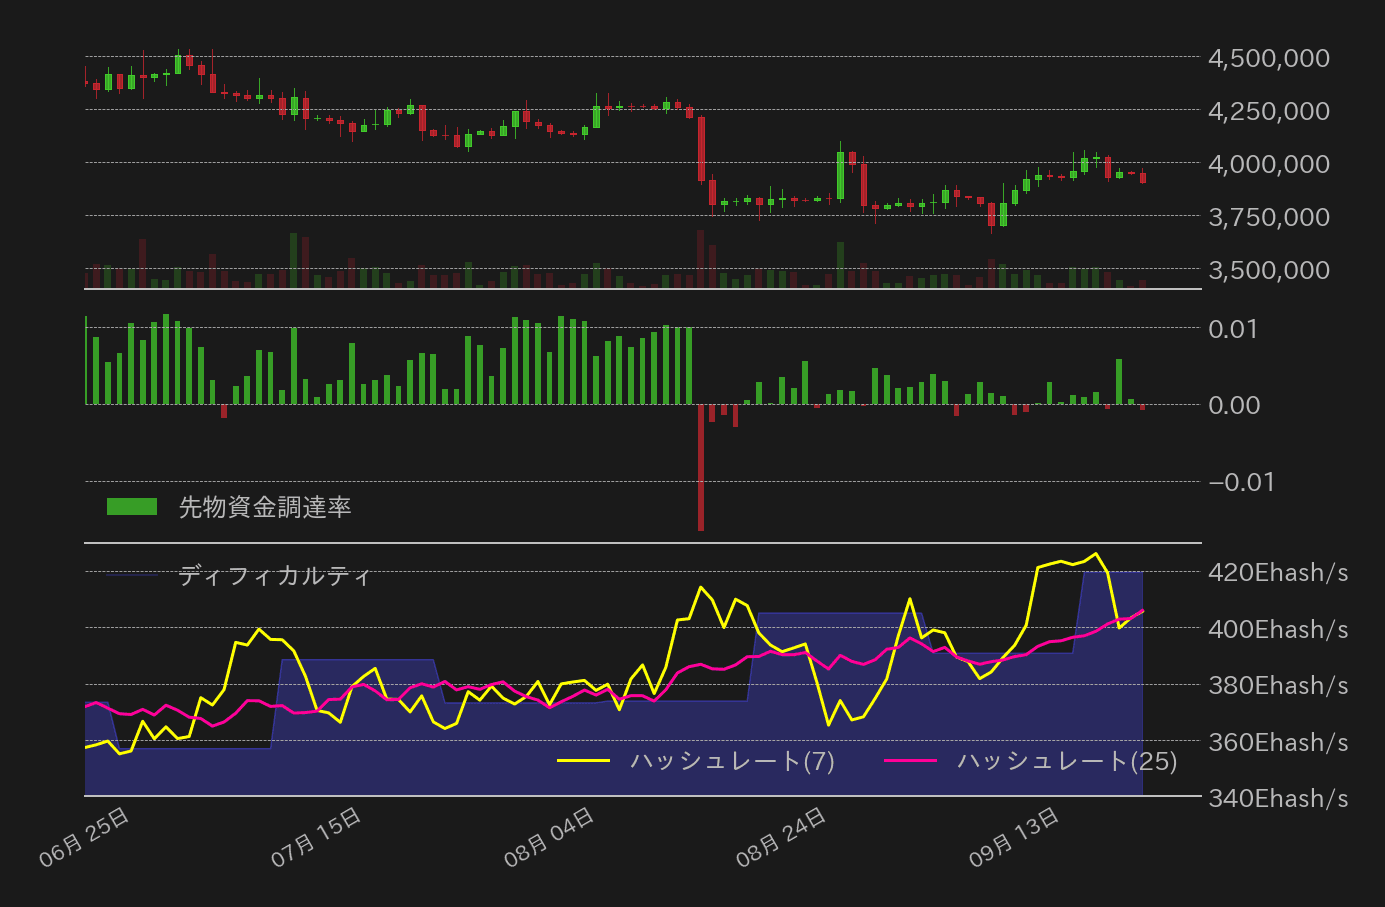The height and width of the screenshot is (907, 1385).
Task: Select the 09月 13日 date label
Action: (1016, 828)
